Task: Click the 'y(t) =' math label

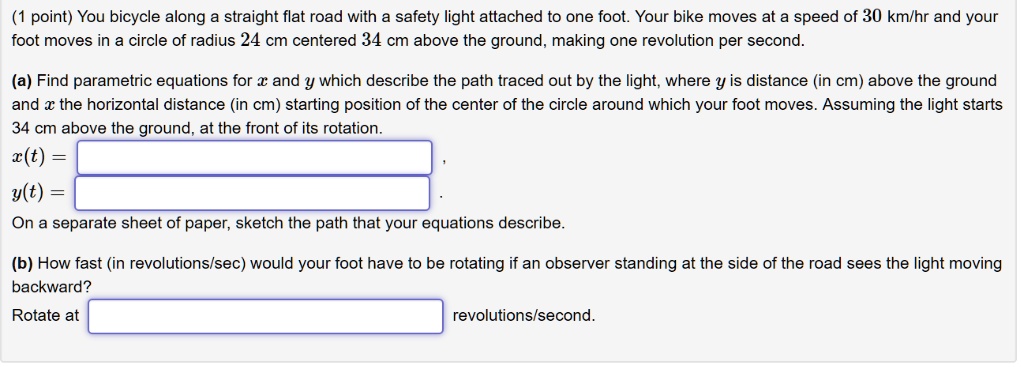Action: tap(38, 193)
